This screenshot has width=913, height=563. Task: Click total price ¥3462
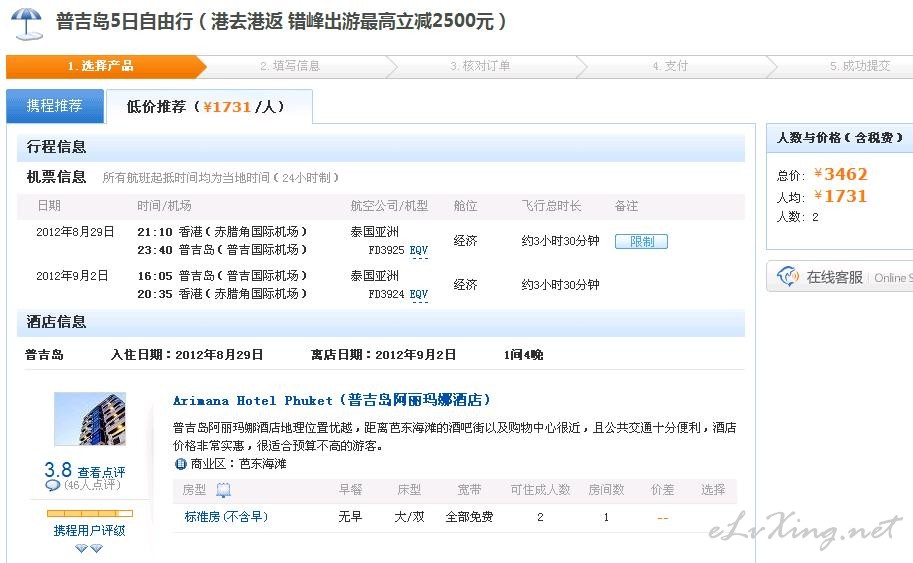click(841, 174)
